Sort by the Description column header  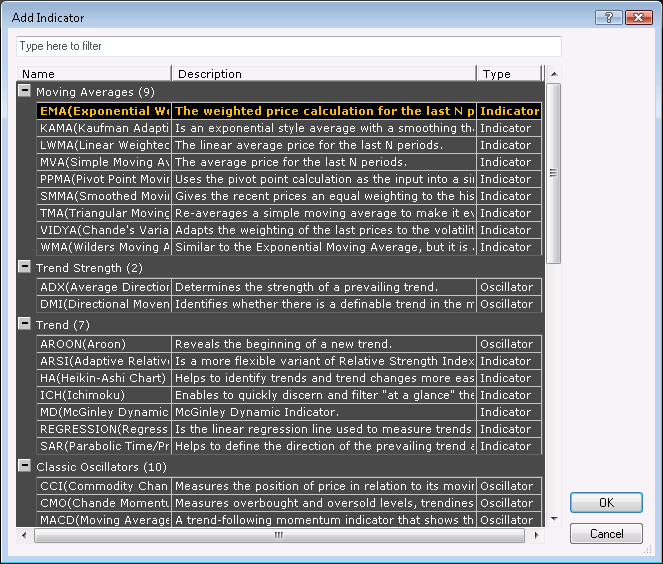pyautogui.click(x=324, y=74)
